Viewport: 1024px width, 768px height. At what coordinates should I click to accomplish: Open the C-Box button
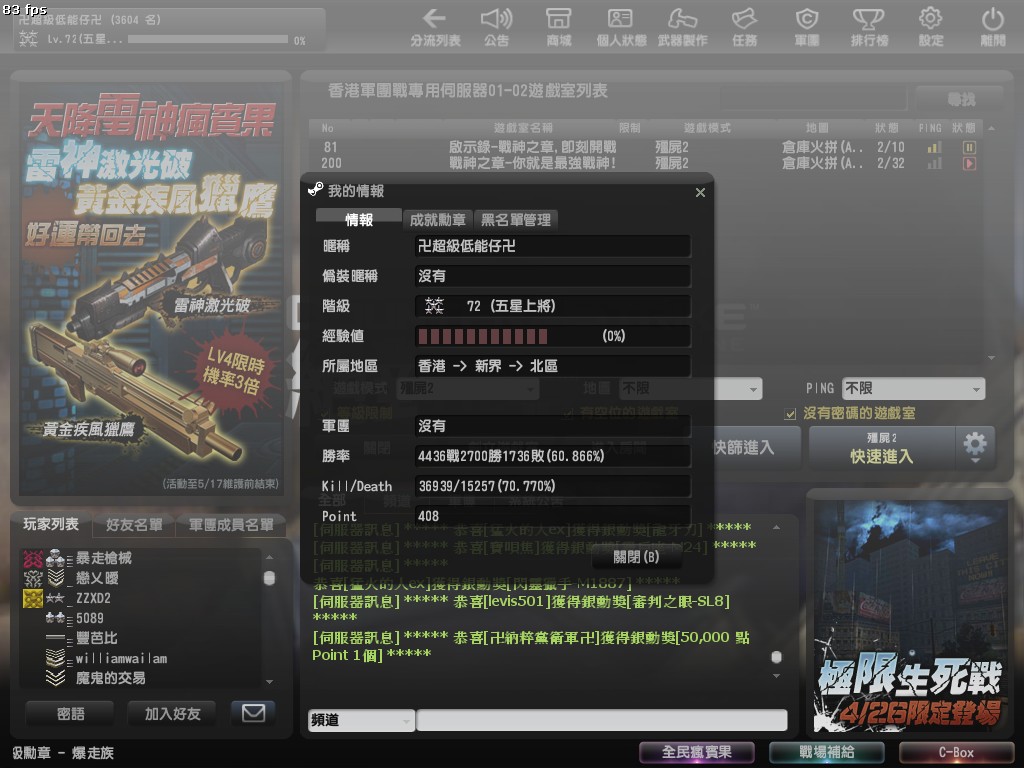tap(956, 752)
